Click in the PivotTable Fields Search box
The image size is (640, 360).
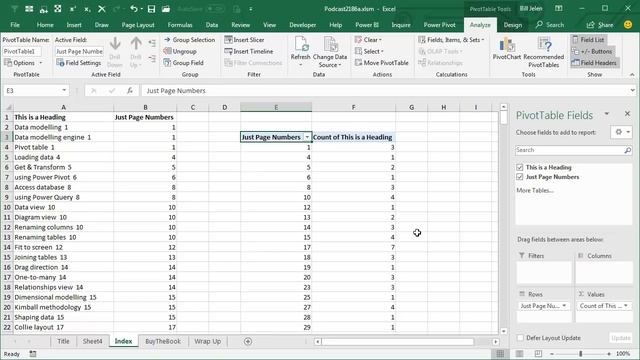pyautogui.click(x=569, y=150)
